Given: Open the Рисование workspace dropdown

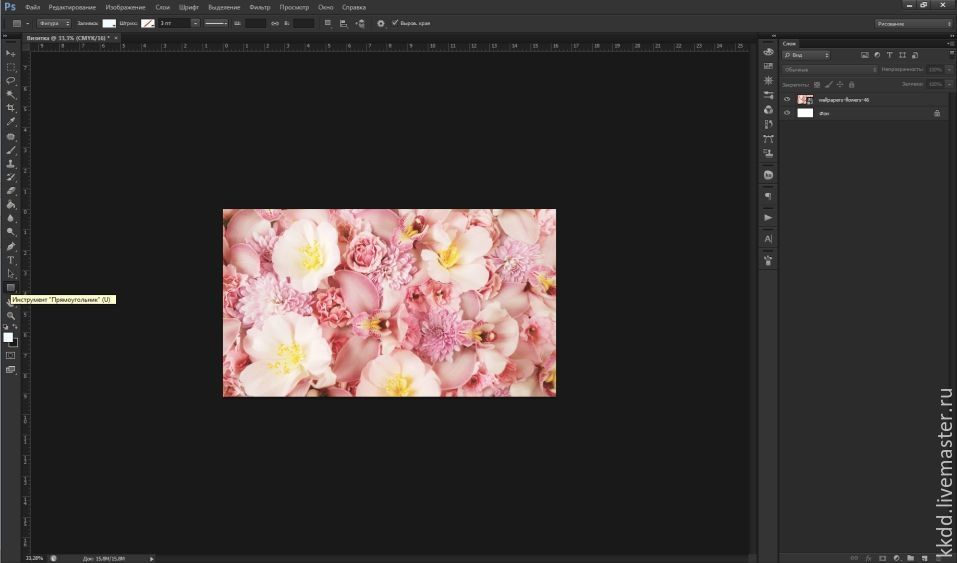Looking at the screenshot, I should coord(913,24).
